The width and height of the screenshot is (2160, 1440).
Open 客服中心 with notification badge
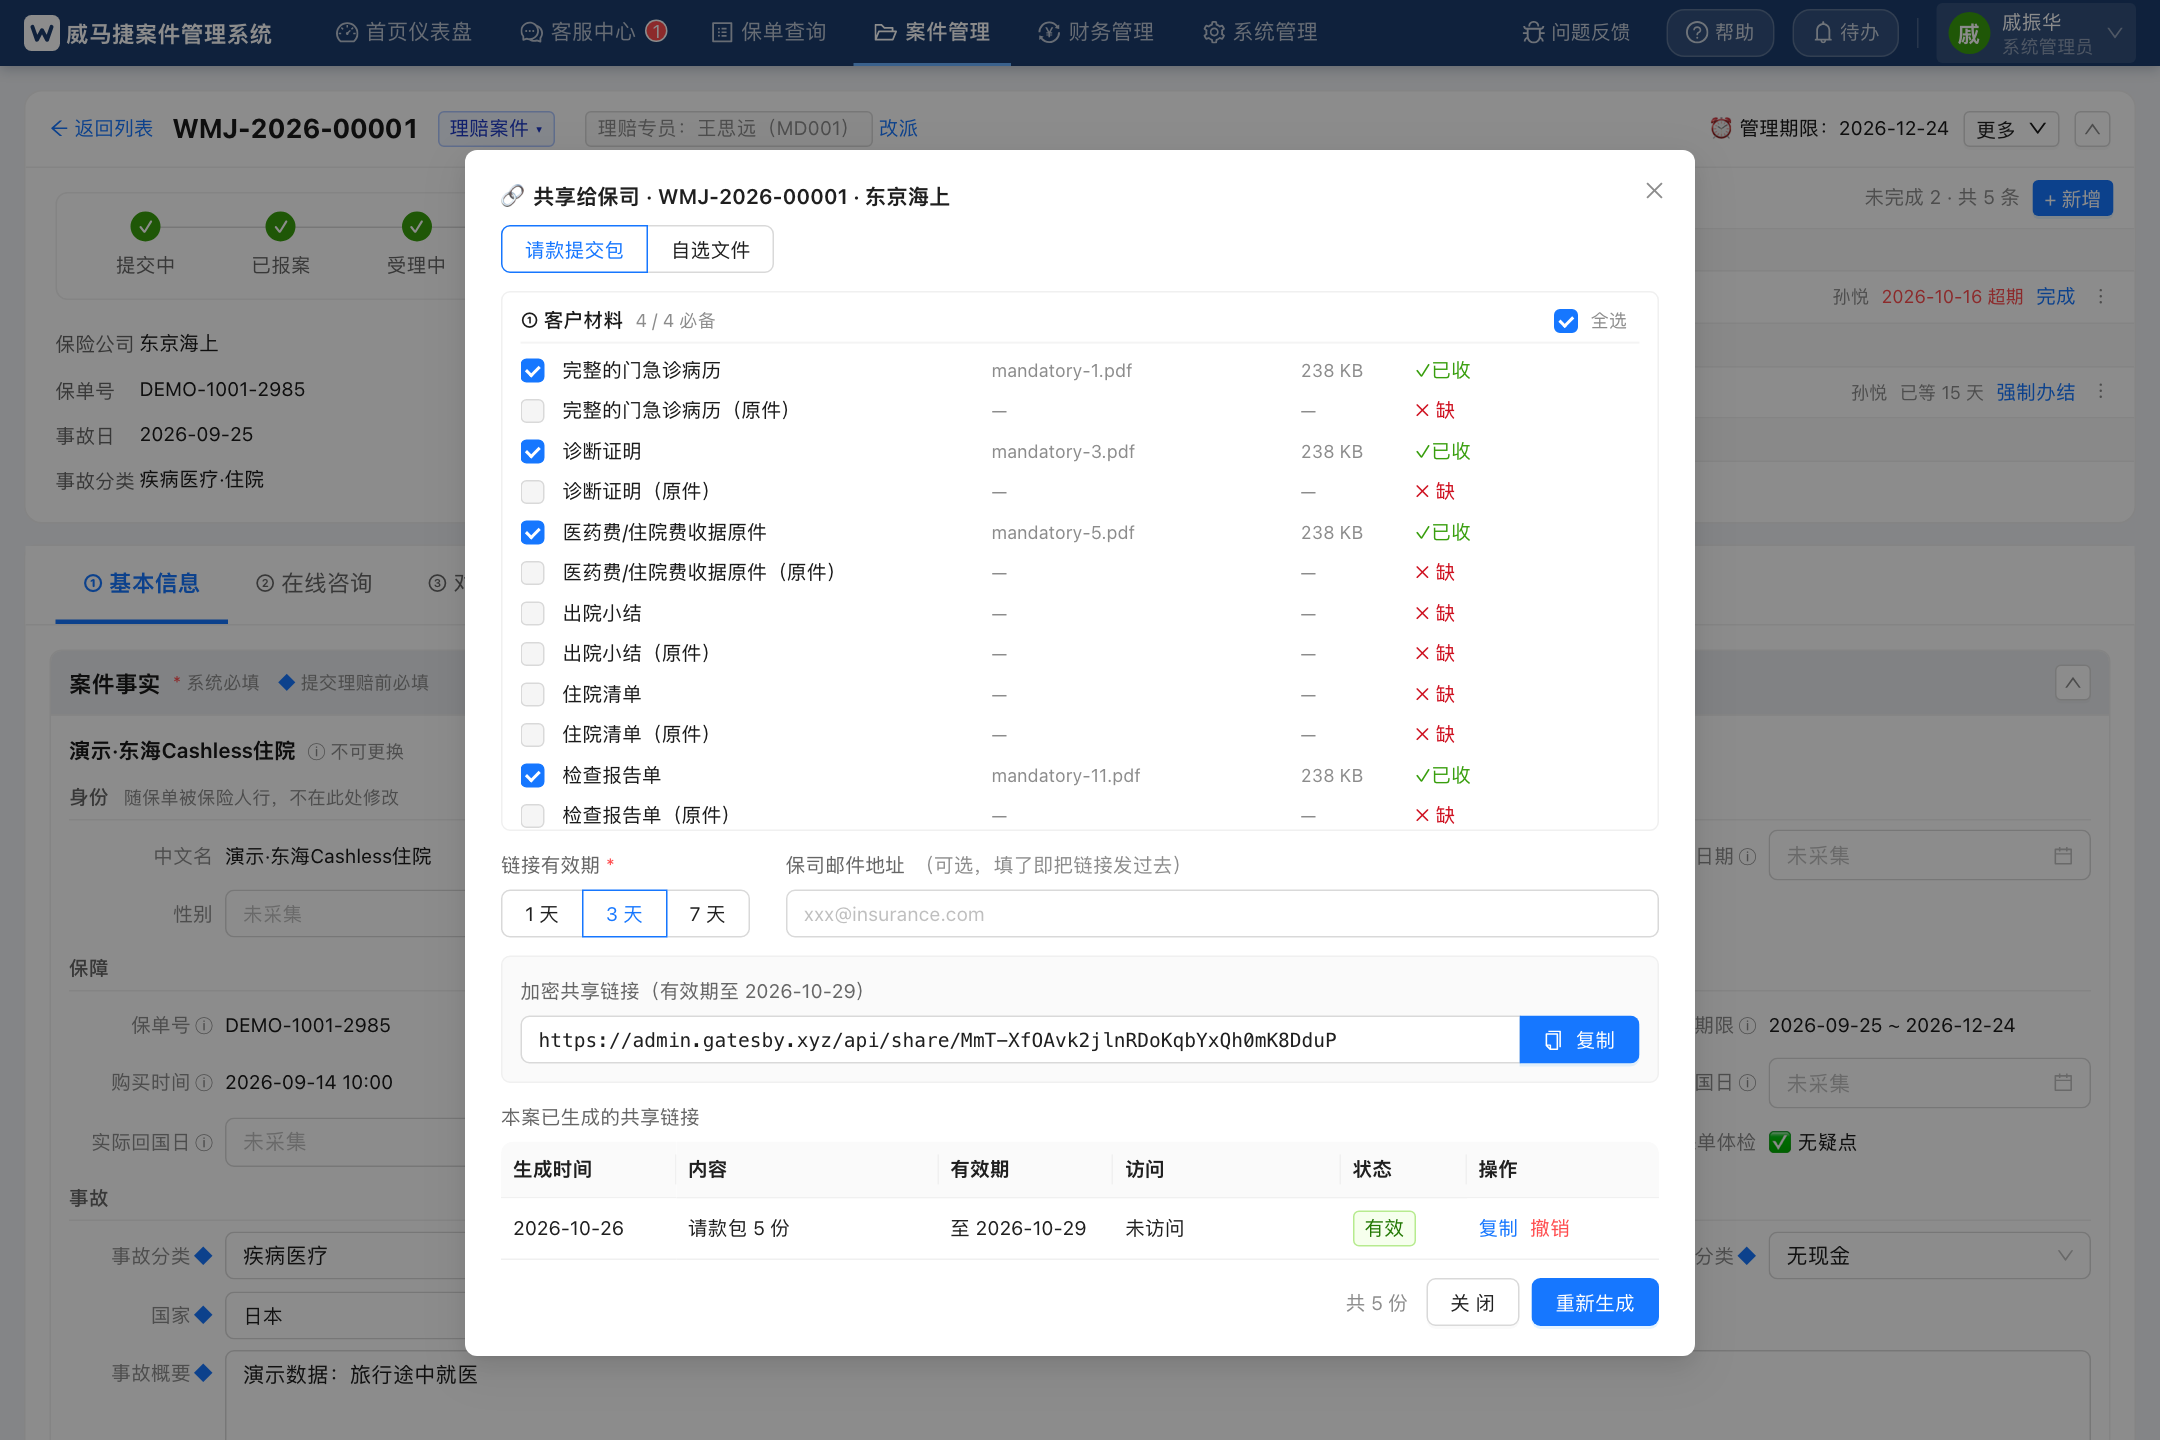[x=593, y=33]
